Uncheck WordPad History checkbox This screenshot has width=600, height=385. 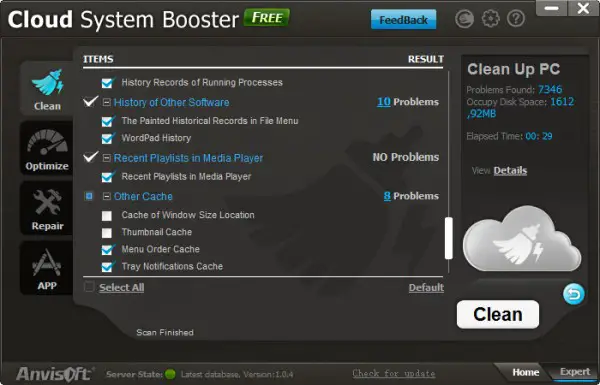pos(107,138)
